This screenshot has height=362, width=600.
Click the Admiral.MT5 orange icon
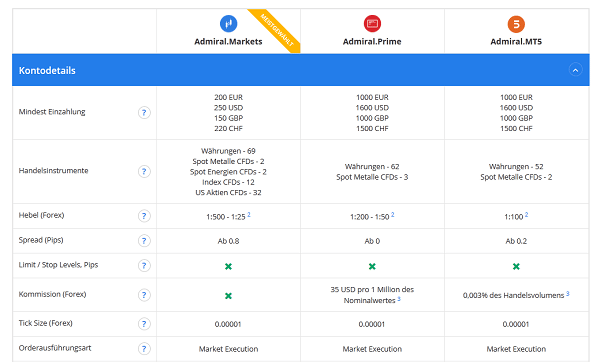(x=516, y=24)
